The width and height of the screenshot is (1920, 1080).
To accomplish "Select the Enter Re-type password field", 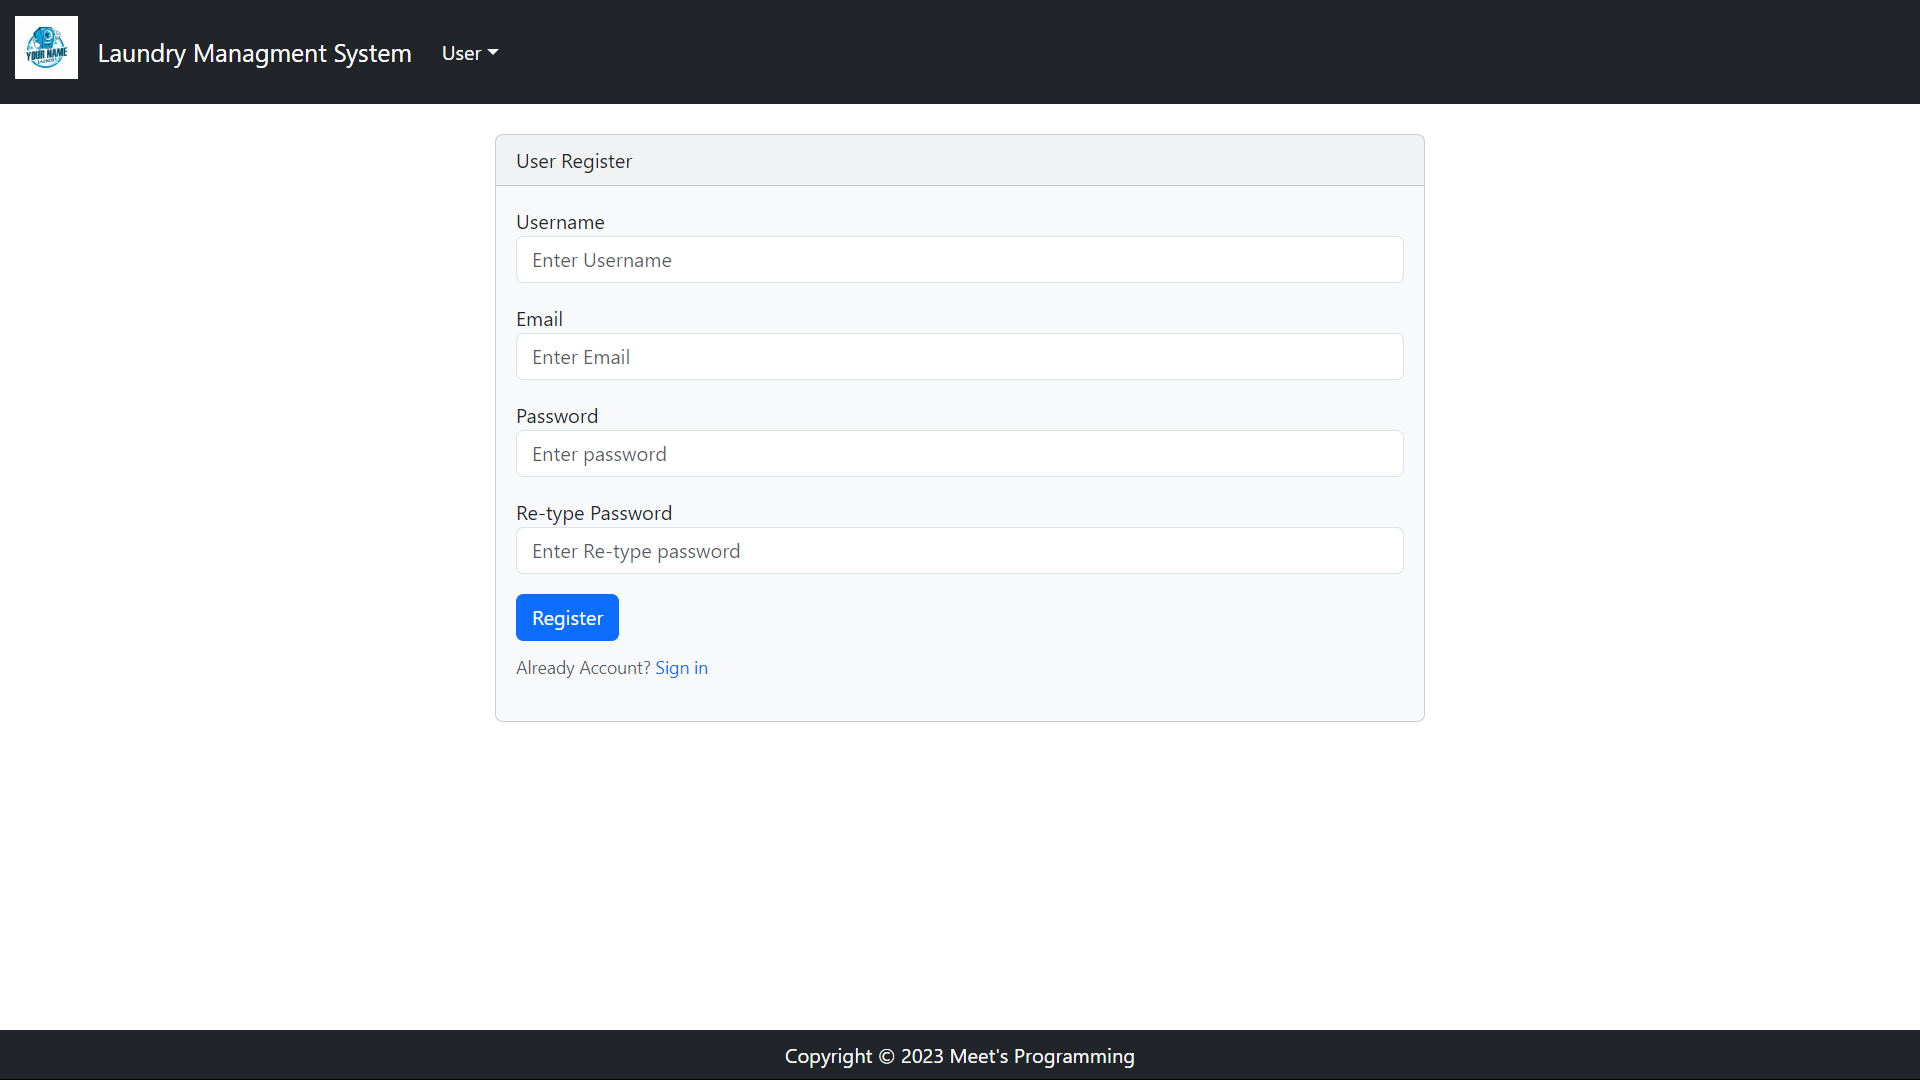I will (959, 551).
